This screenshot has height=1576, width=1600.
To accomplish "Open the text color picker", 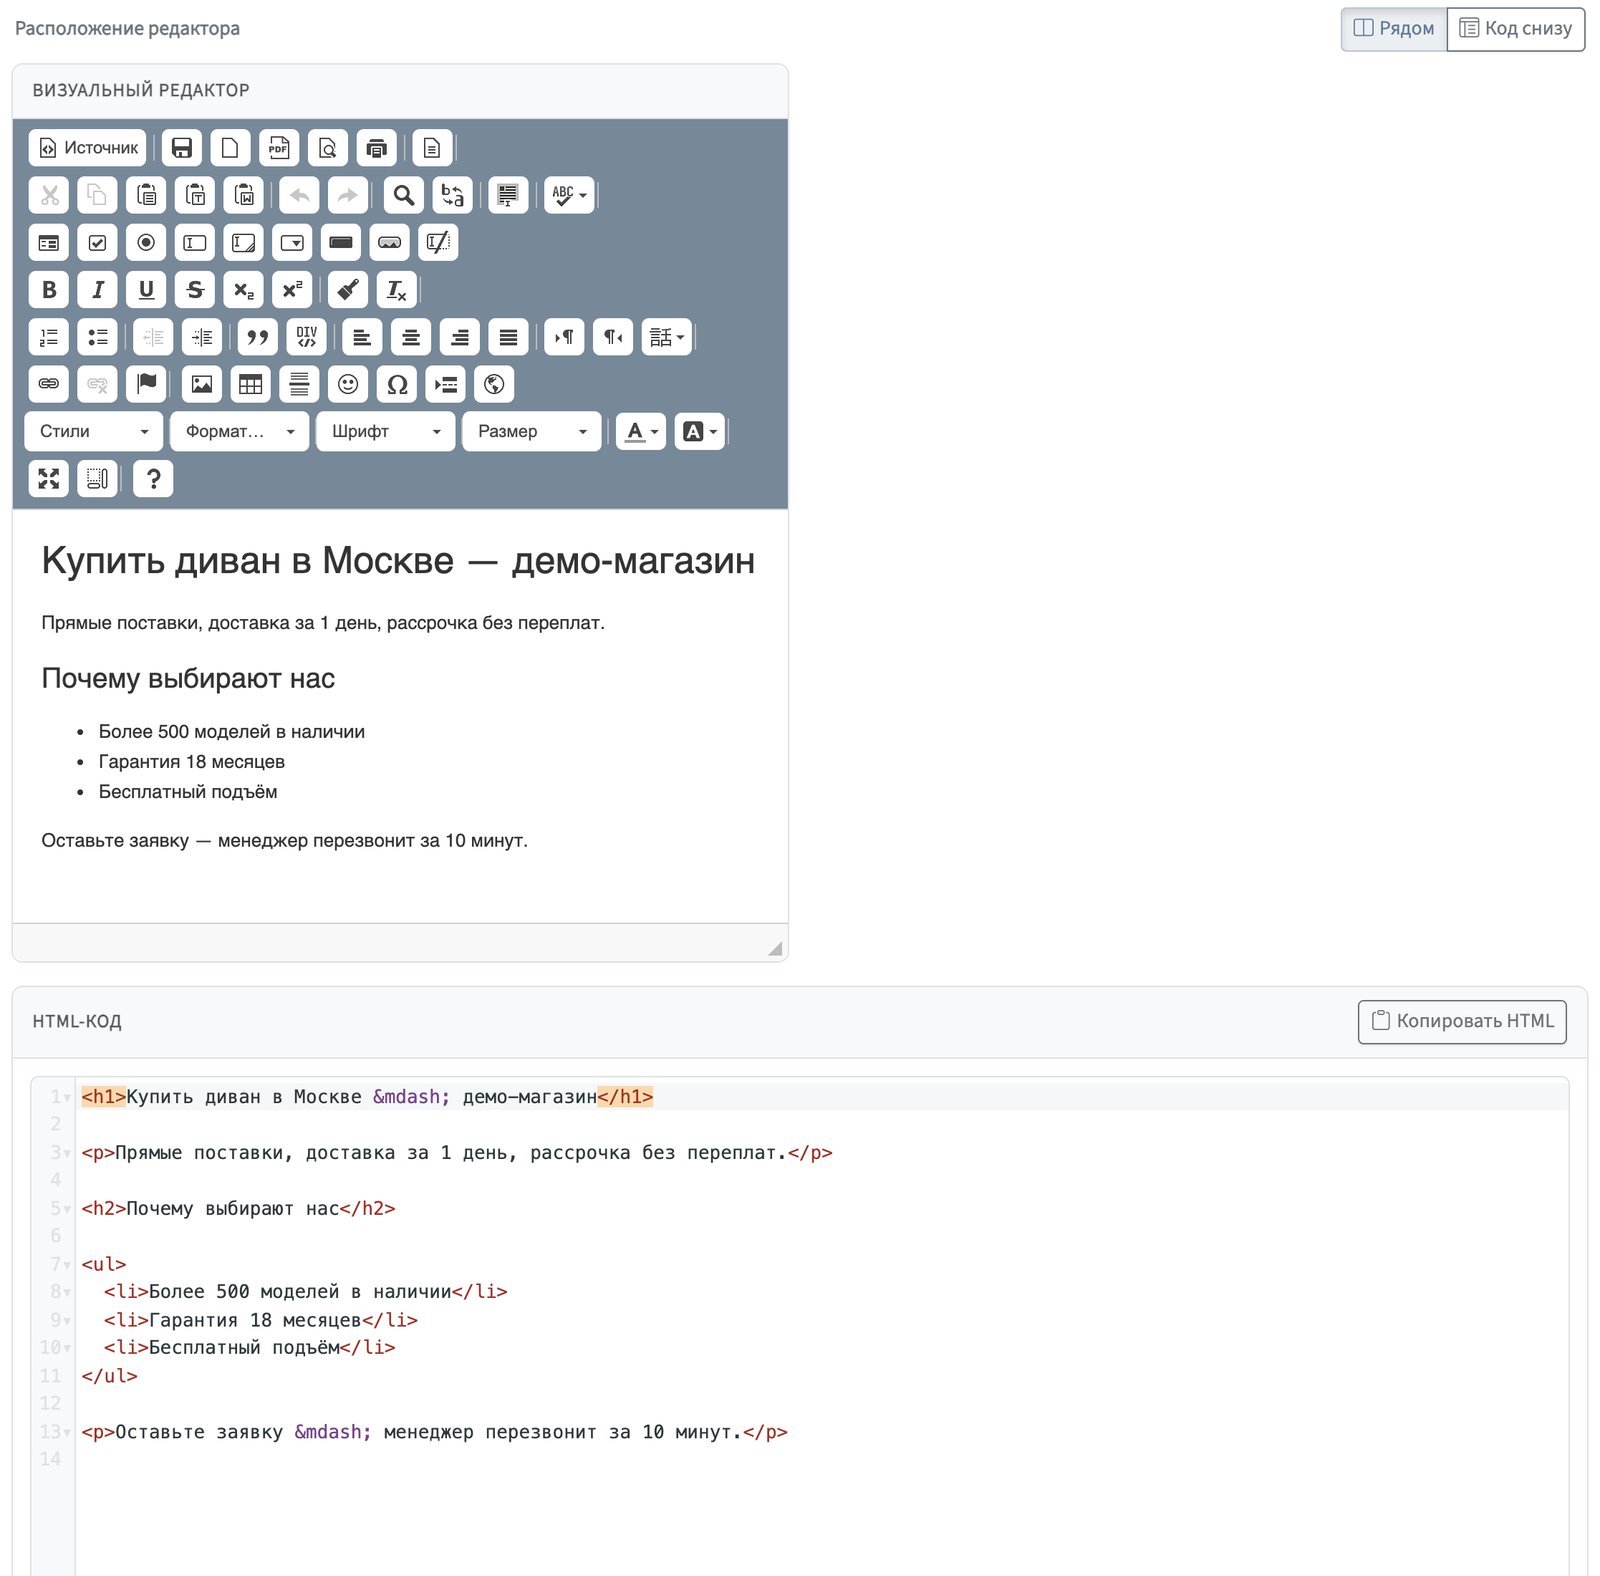I will [x=641, y=431].
